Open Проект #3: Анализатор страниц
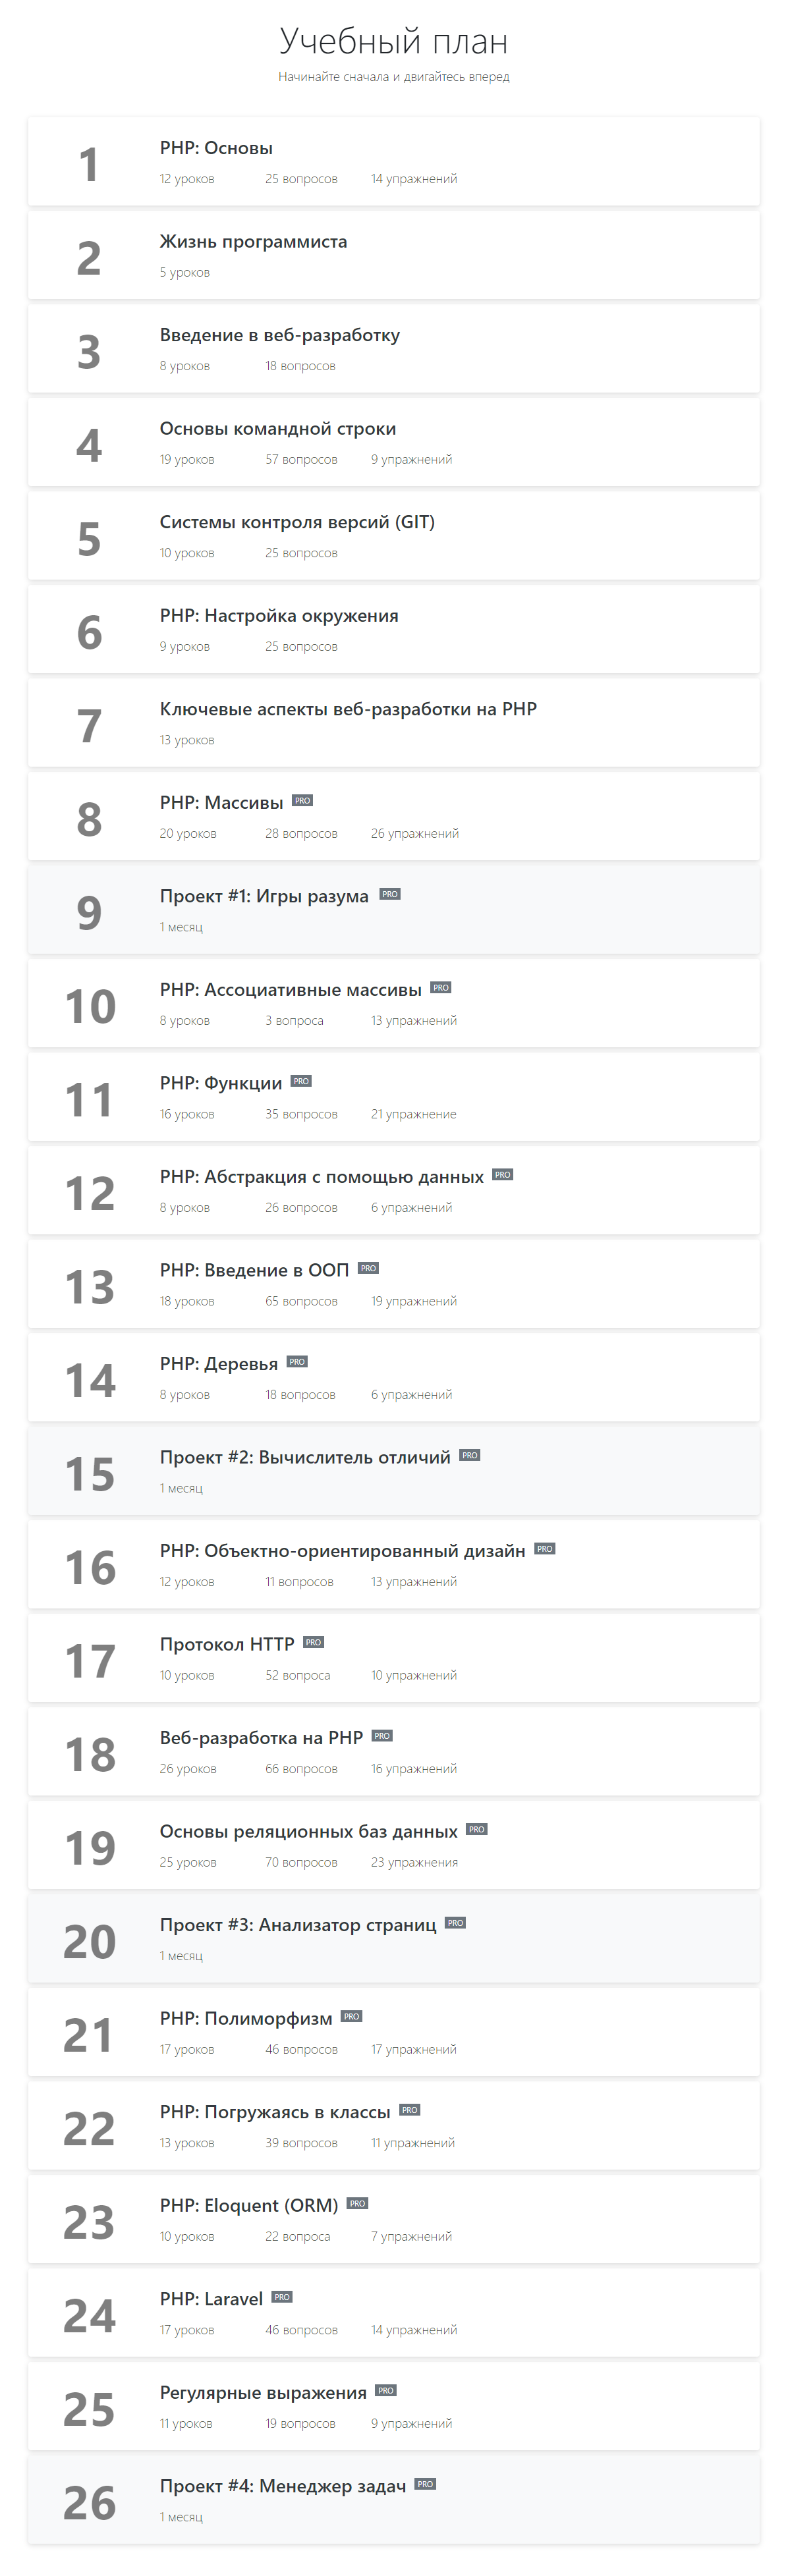 click(x=394, y=1938)
